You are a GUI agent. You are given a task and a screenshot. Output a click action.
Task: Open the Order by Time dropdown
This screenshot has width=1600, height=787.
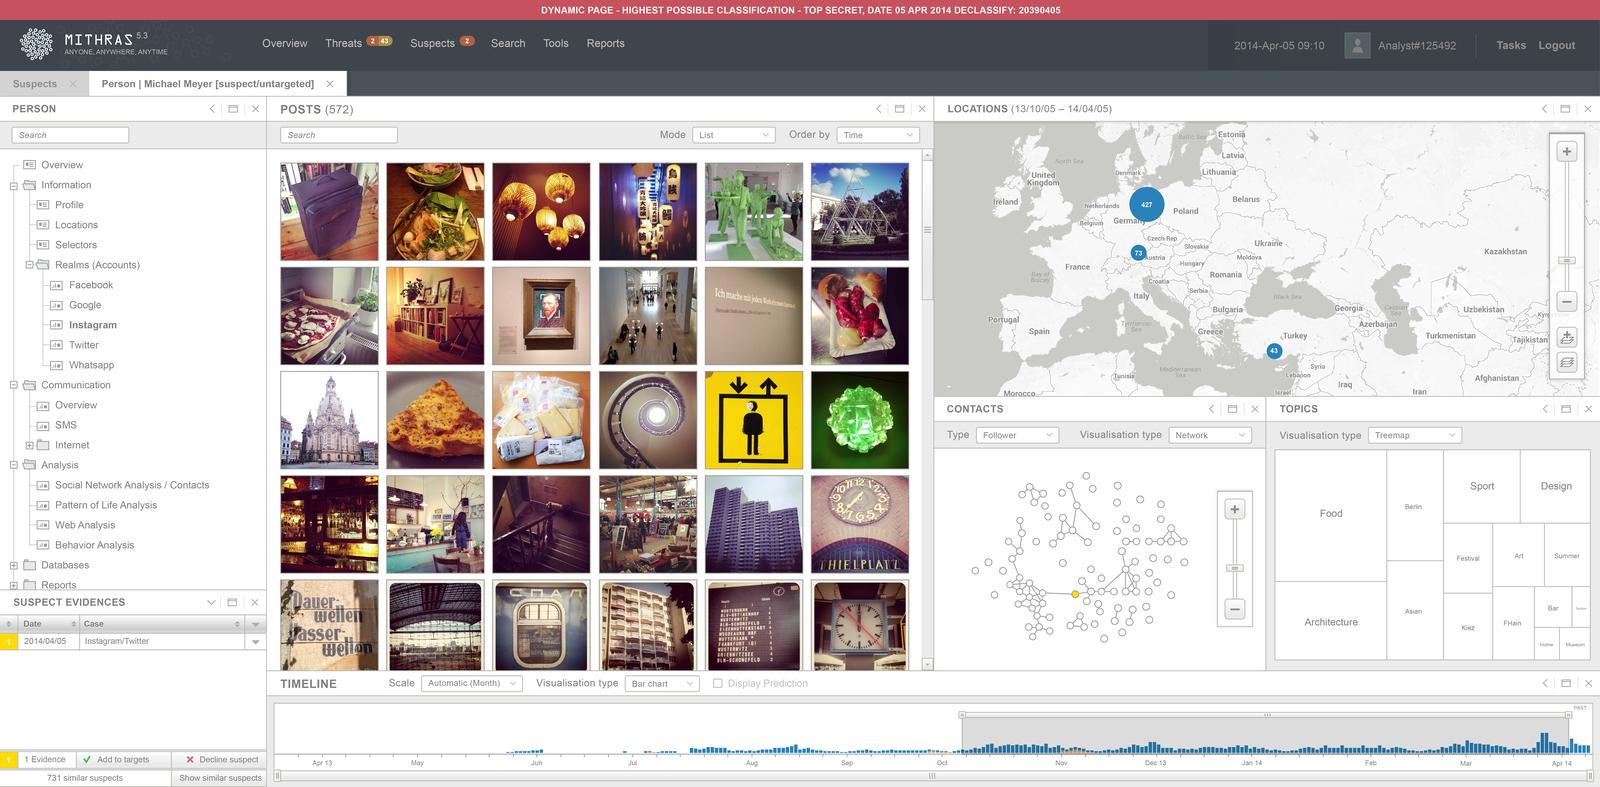pyautogui.click(x=879, y=135)
